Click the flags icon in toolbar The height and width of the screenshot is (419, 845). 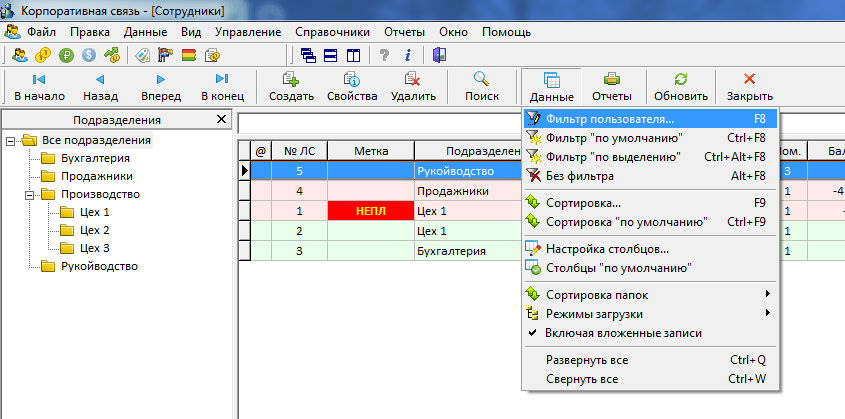click(x=165, y=55)
